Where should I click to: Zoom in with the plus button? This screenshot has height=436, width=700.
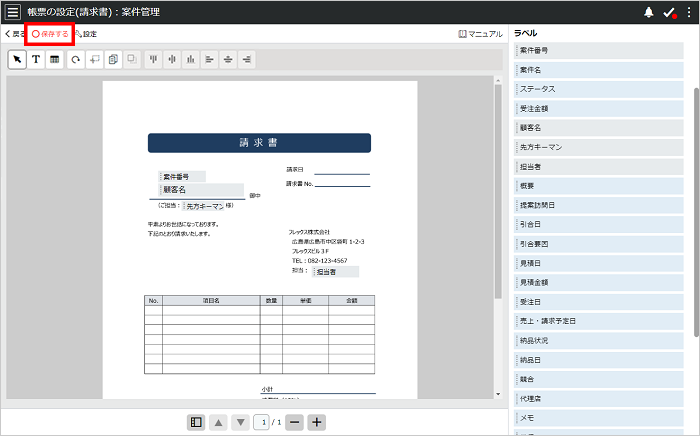pyautogui.click(x=317, y=422)
